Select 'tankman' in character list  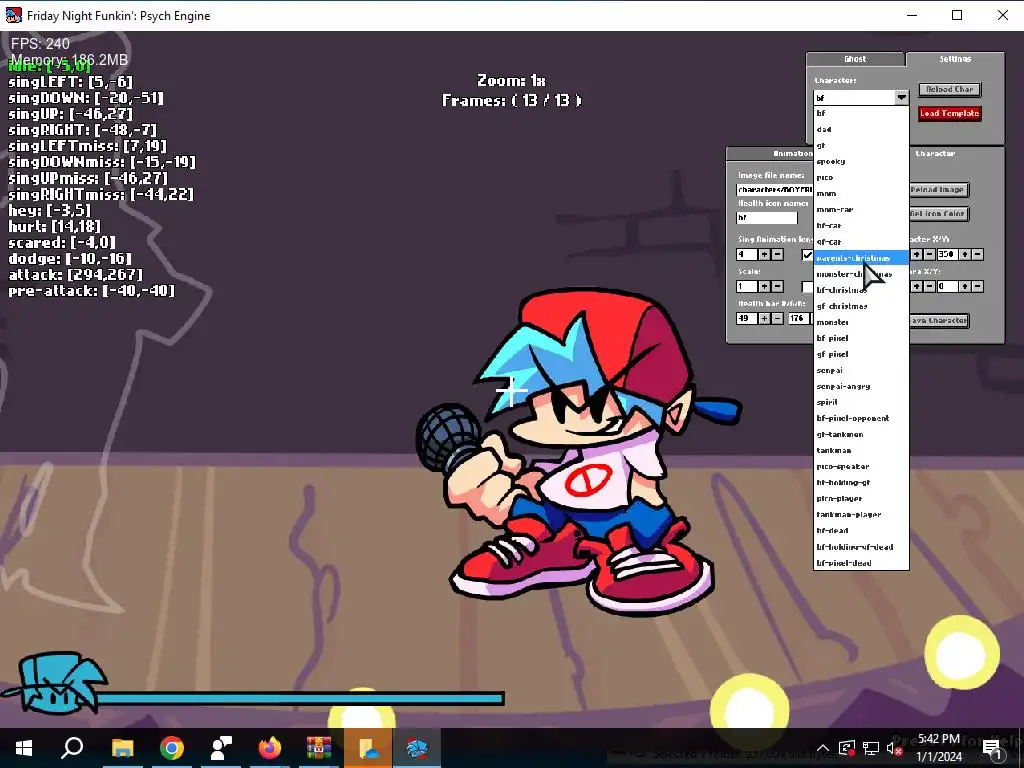[x=861, y=451]
